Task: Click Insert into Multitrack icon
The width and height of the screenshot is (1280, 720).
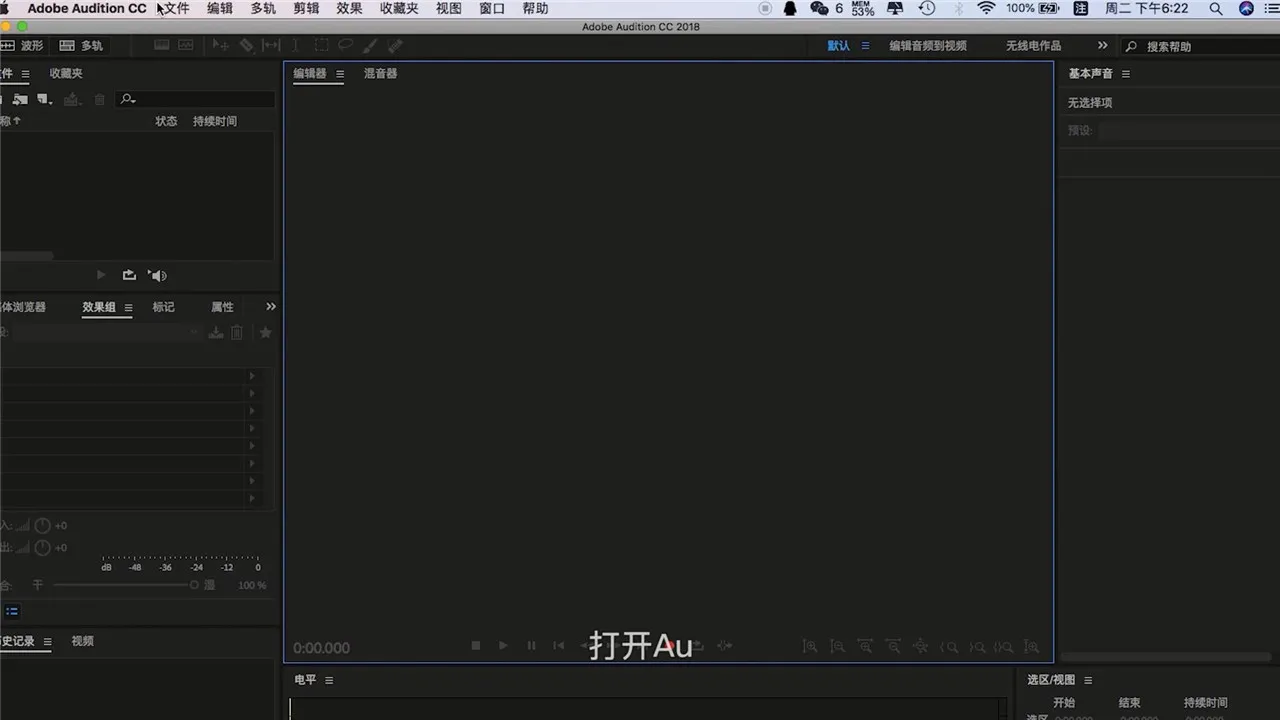Action: click(72, 99)
